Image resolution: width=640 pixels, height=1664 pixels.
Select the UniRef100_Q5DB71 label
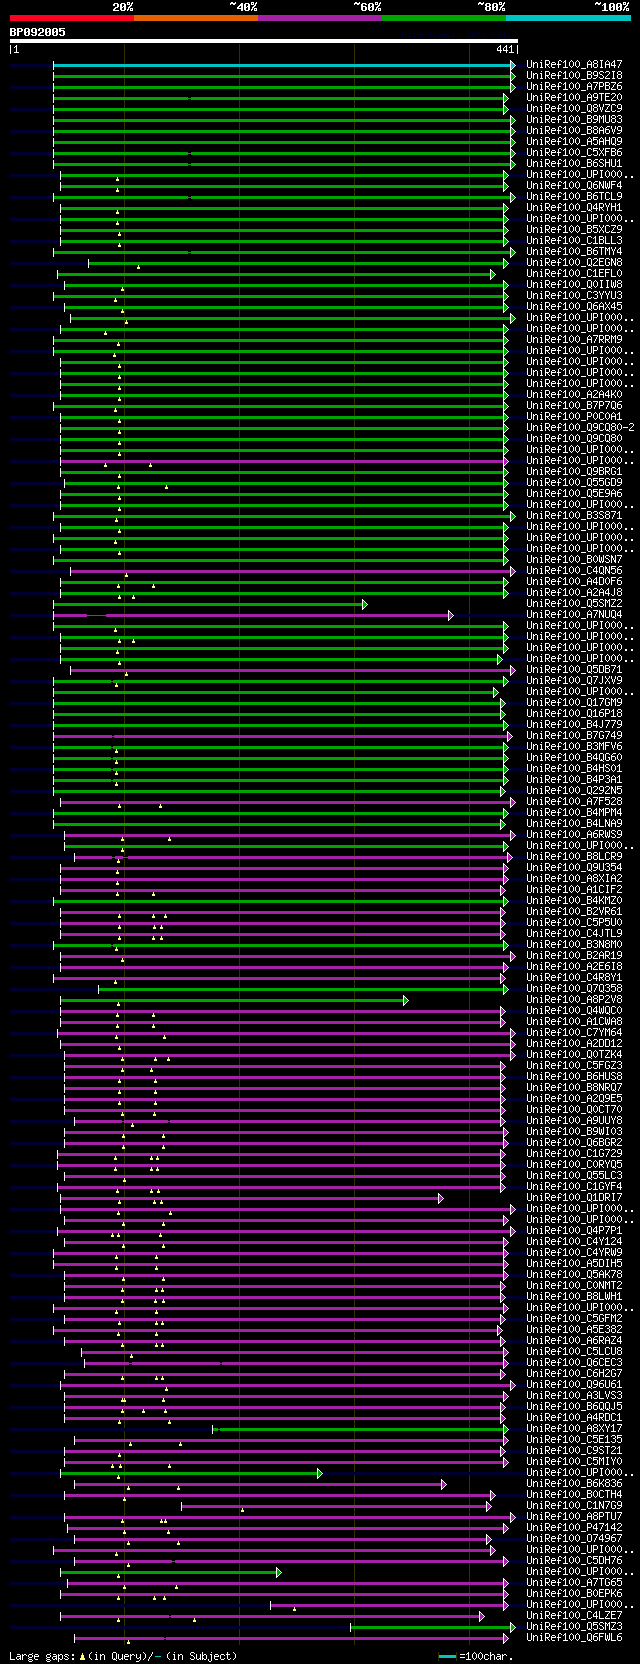click(x=574, y=670)
